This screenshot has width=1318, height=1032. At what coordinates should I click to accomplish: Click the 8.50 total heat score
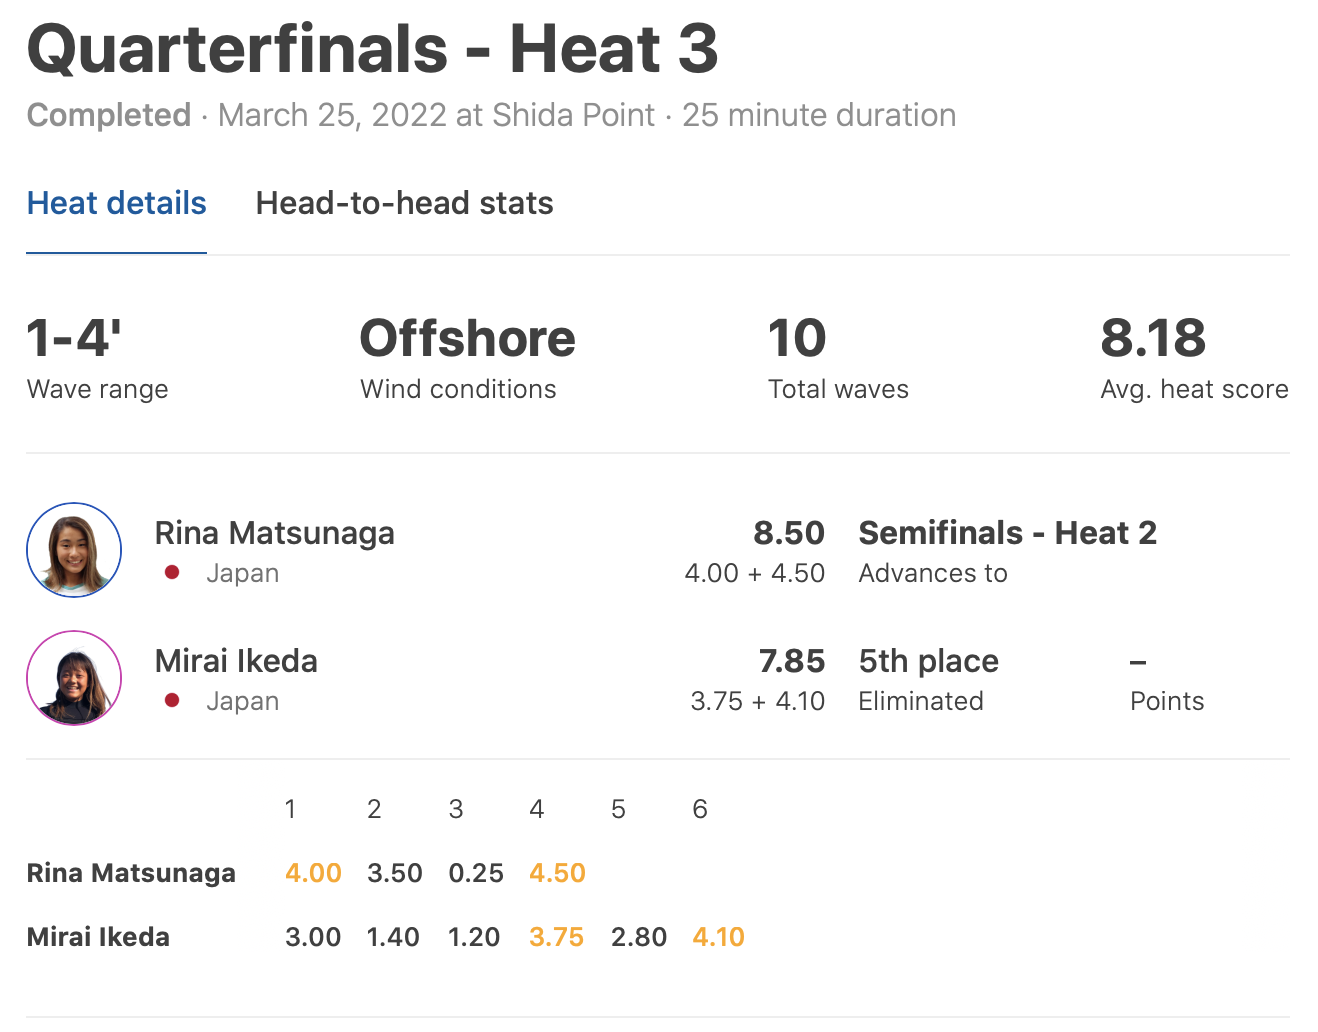[789, 533]
